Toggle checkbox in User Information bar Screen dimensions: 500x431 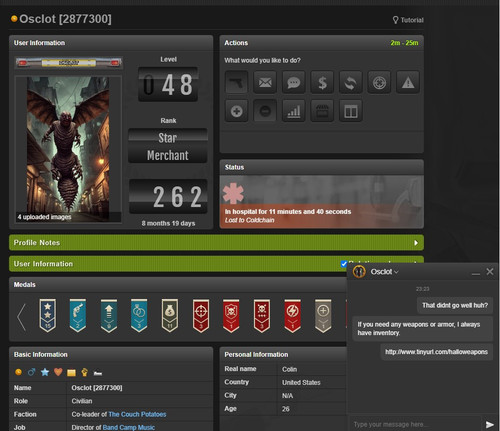[x=344, y=264]
